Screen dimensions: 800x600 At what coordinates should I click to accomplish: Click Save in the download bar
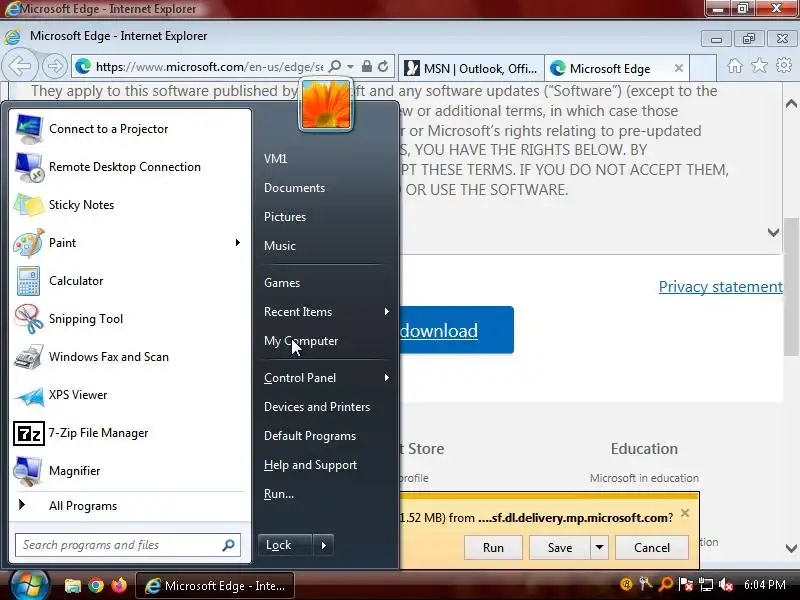click(560, 547)
